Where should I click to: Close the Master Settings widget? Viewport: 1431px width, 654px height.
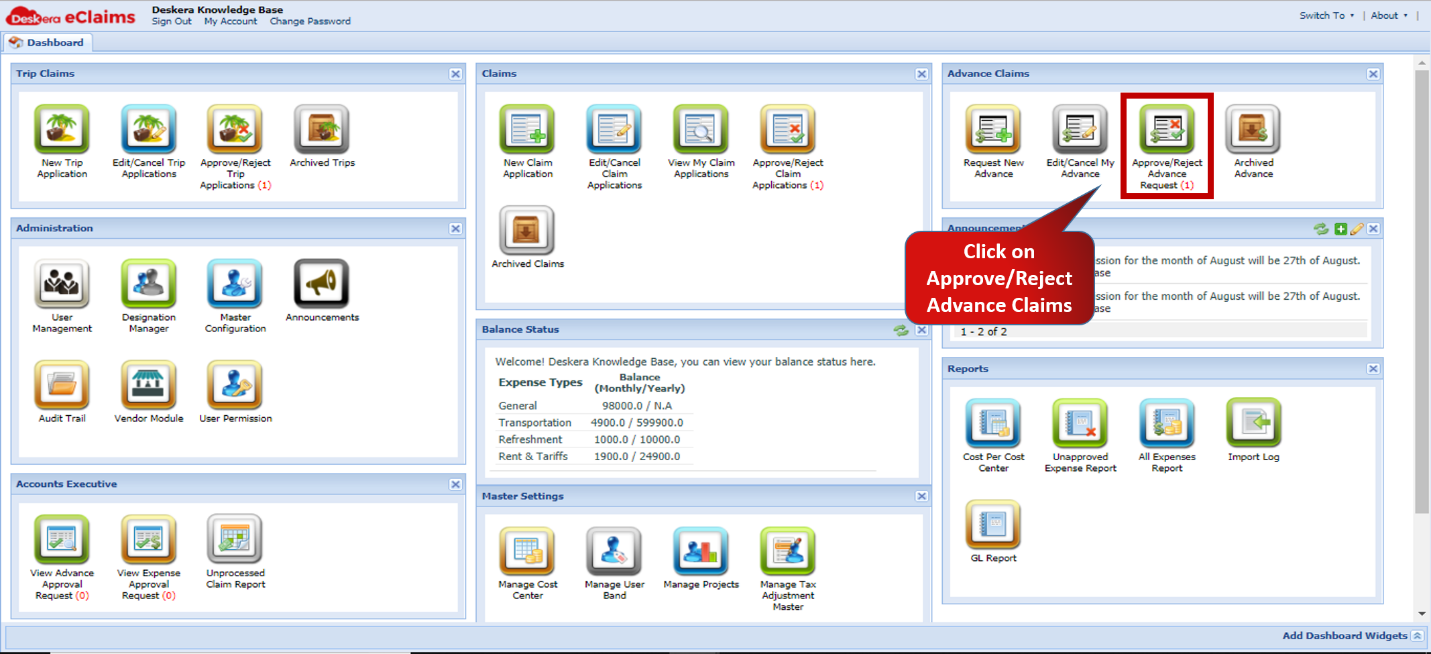click(x=922, y=496)
